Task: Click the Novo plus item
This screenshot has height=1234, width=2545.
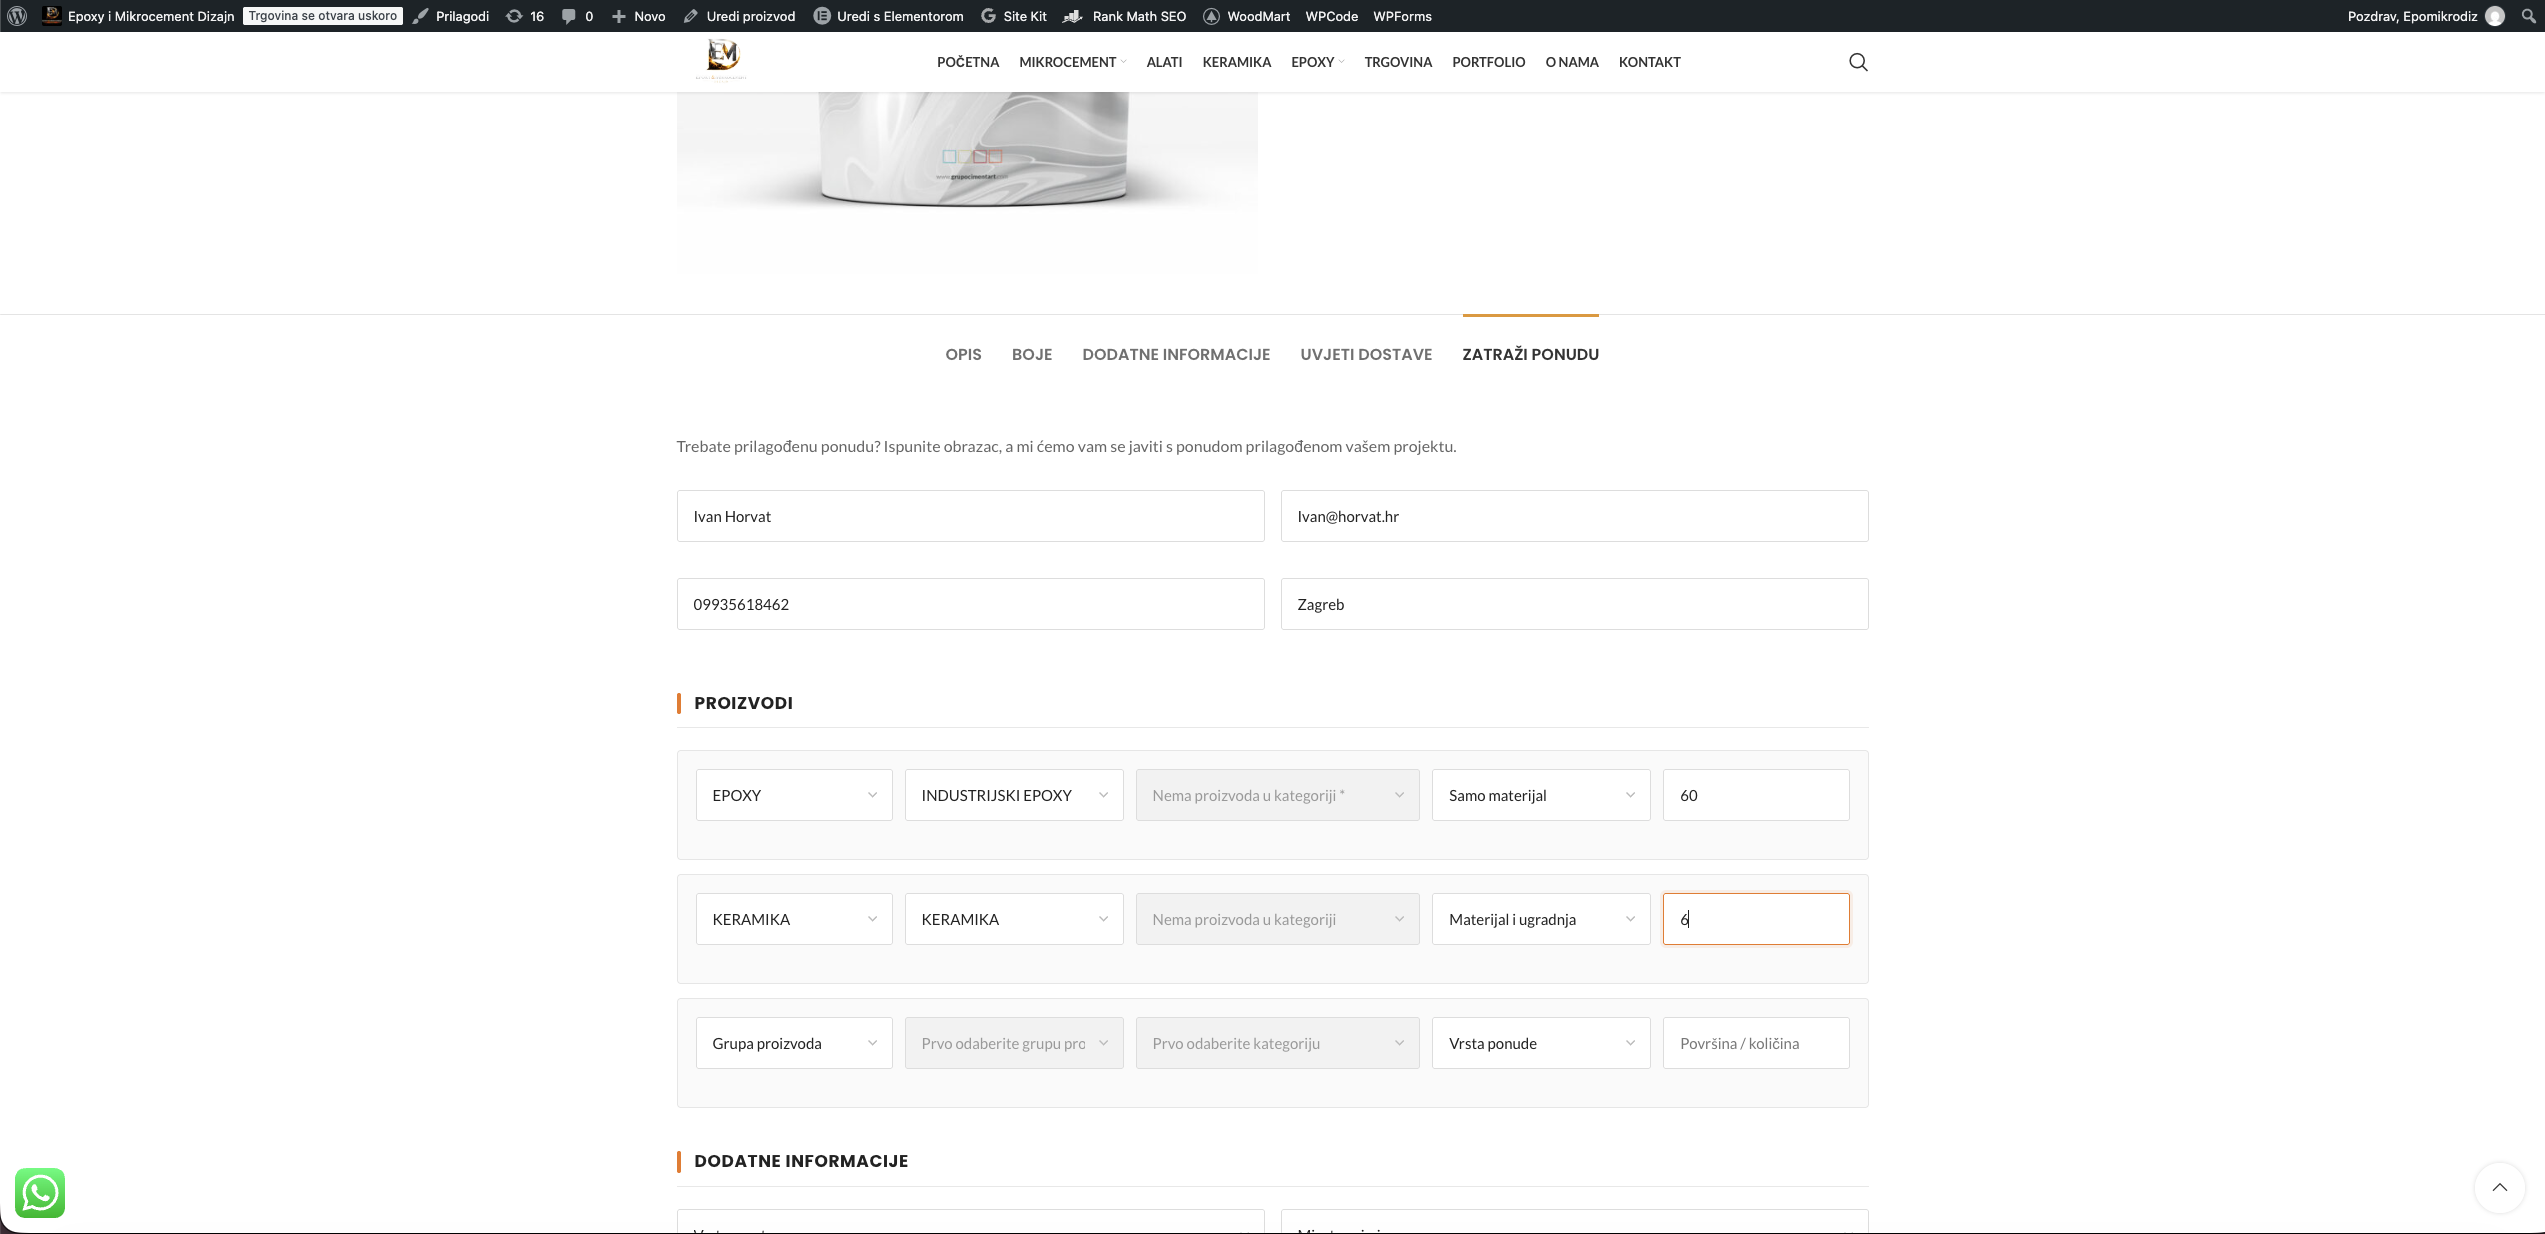Action: (x=638, y=16)
